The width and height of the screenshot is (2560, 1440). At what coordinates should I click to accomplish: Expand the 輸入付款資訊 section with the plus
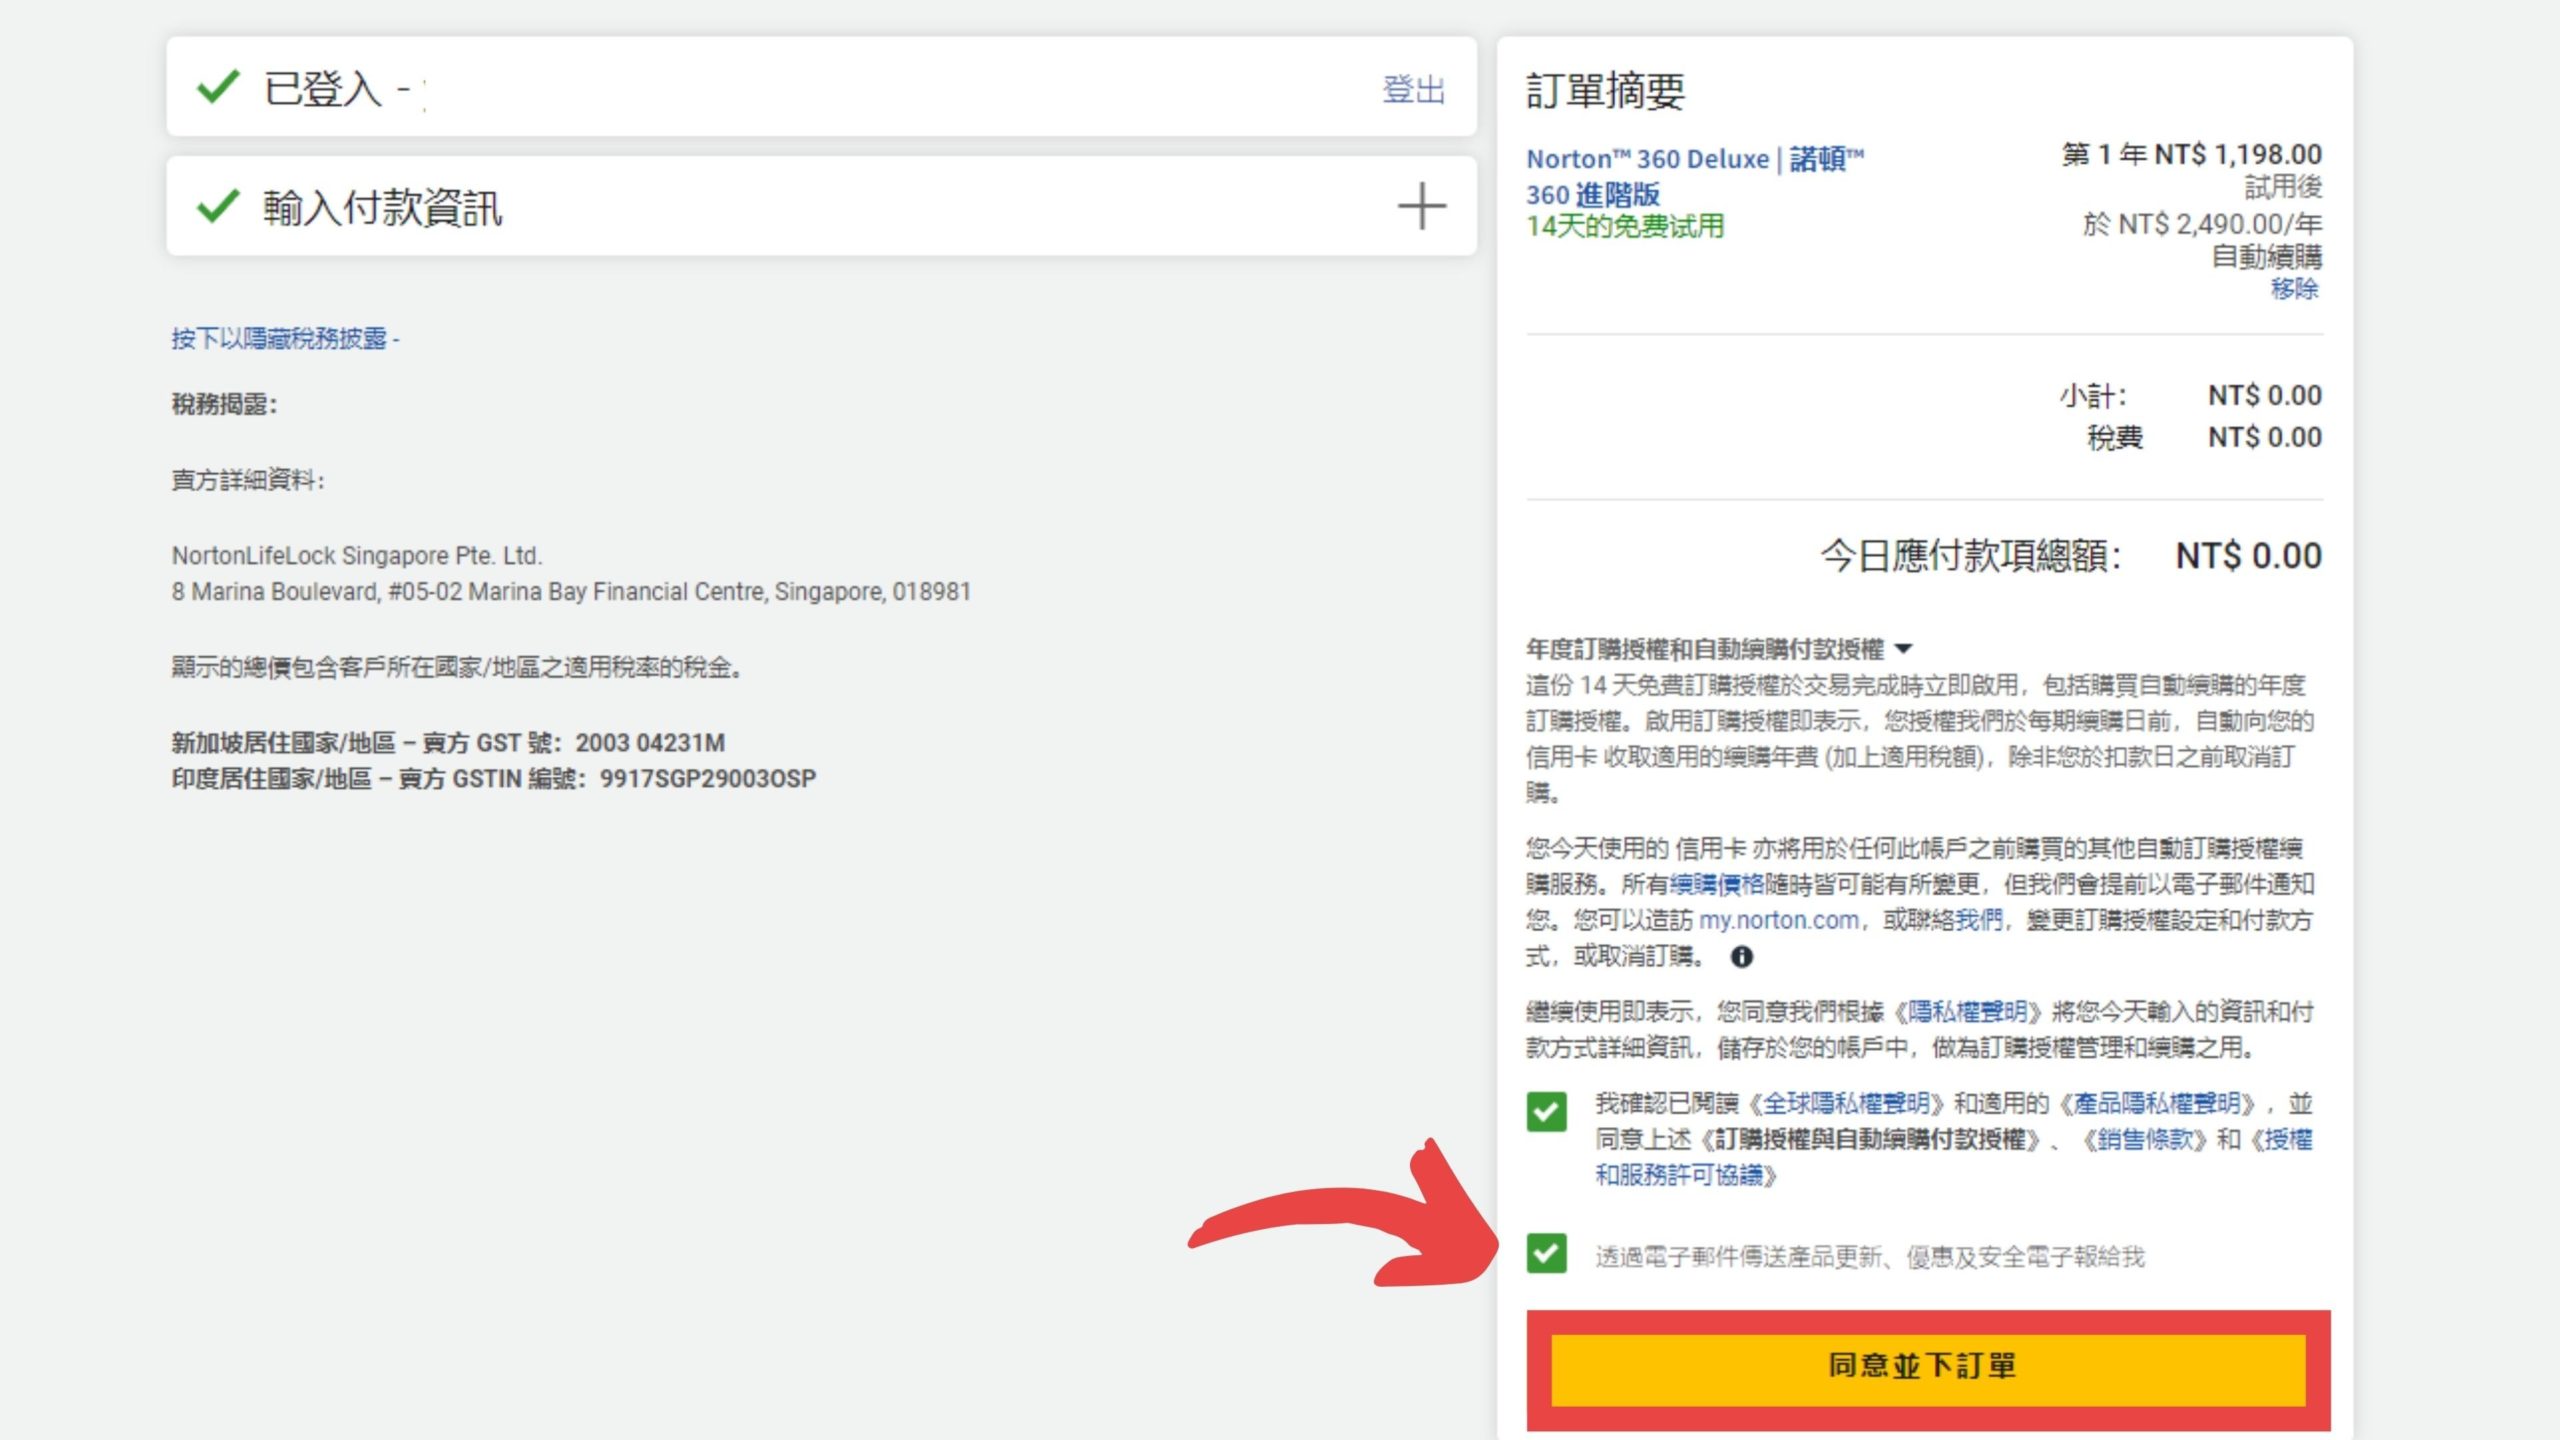(x=1421, y=207)
